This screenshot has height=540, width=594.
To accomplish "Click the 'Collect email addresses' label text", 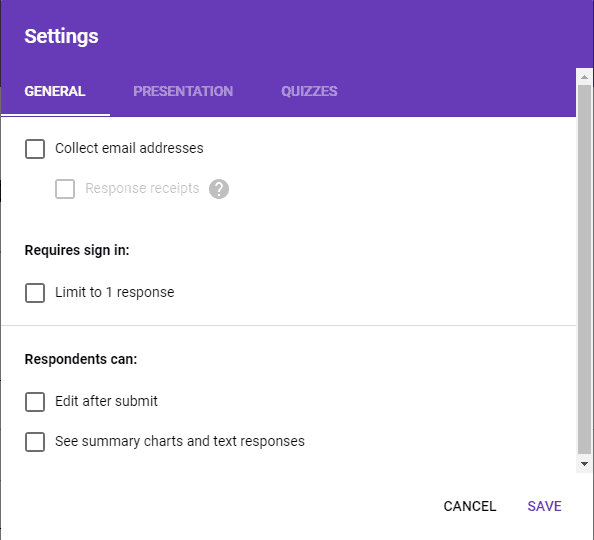I will point(129,148).
